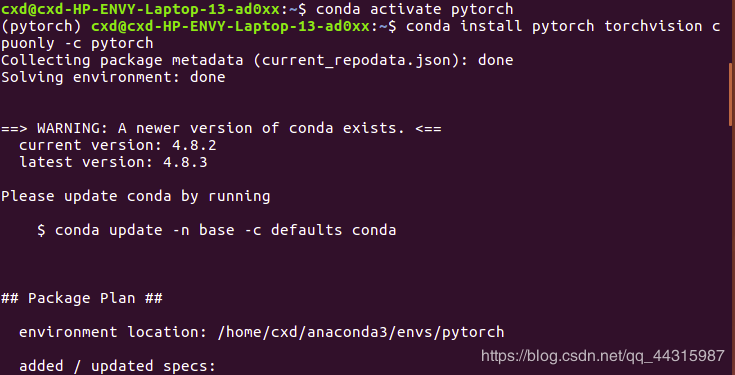Click the 'added / updated specs:' line

117,366
